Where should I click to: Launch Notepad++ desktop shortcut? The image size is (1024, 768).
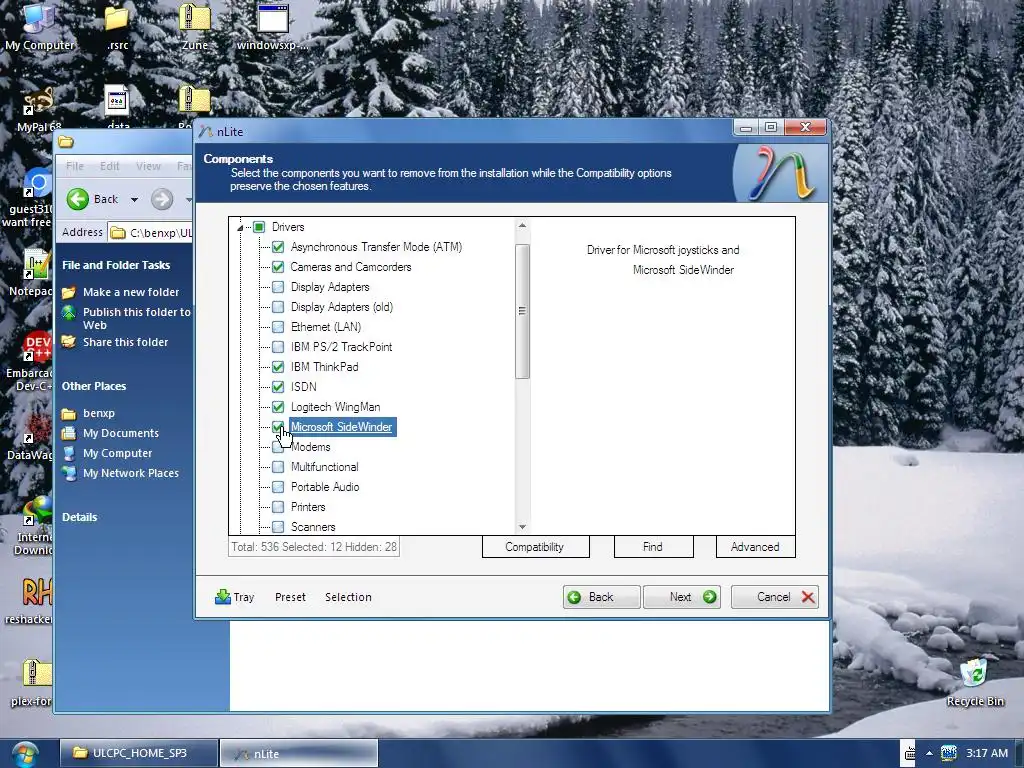[x=33, y=273]
